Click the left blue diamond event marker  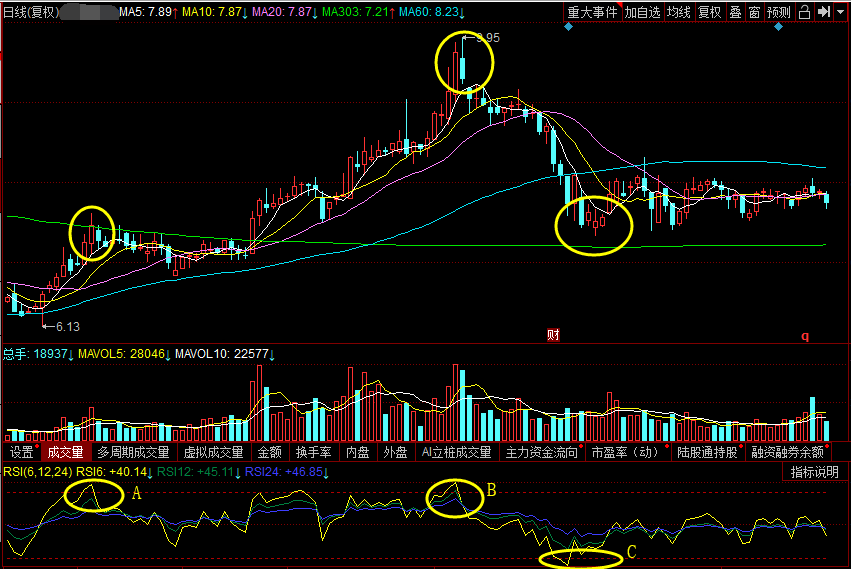point(568,27)
